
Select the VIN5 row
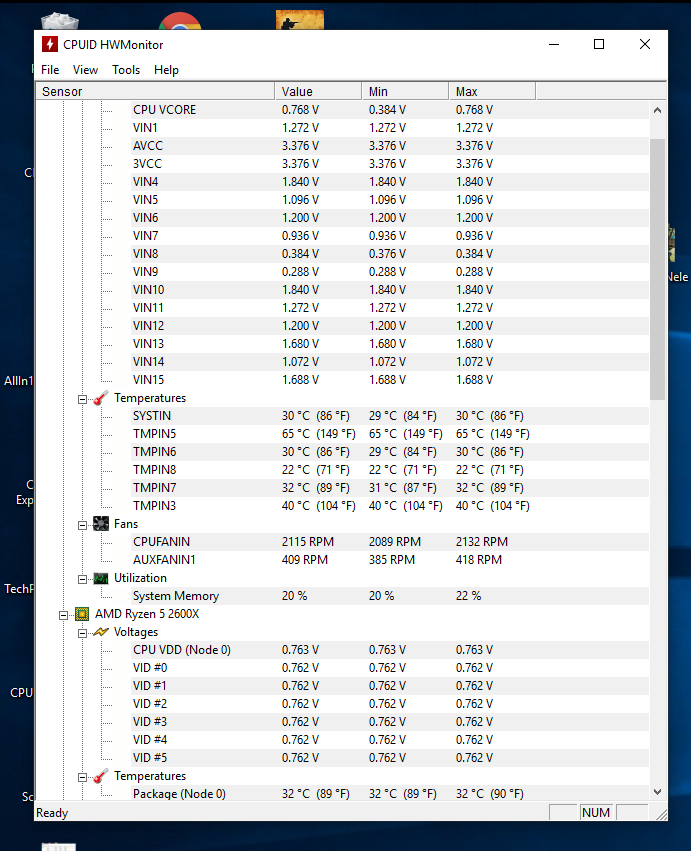[390, 200]
